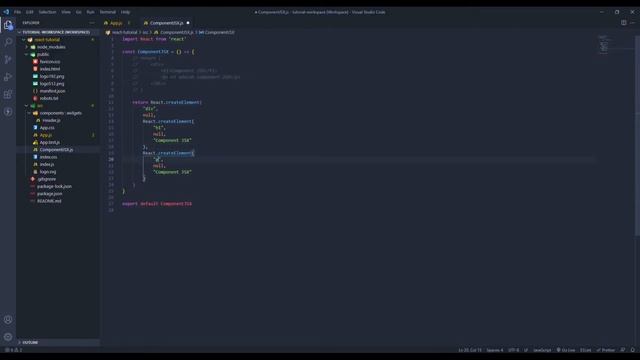Screen dimensions: 640x360
Task: Click the unsaved dot on ComponentJSX.js tab
Action: [188, 23]
